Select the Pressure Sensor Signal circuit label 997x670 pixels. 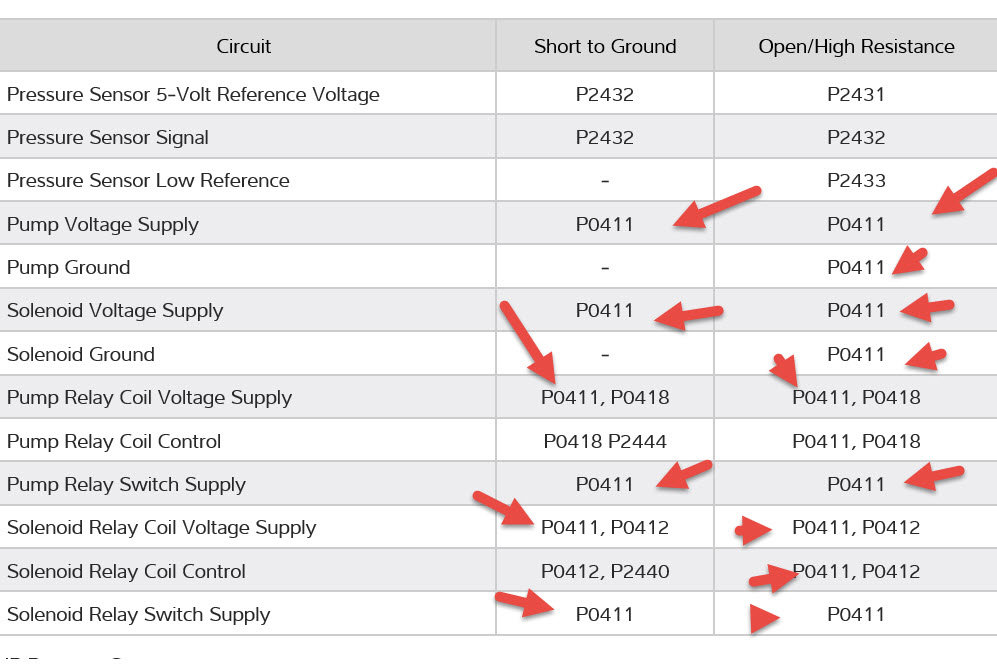pyautogui.click(x=108, y=138)
